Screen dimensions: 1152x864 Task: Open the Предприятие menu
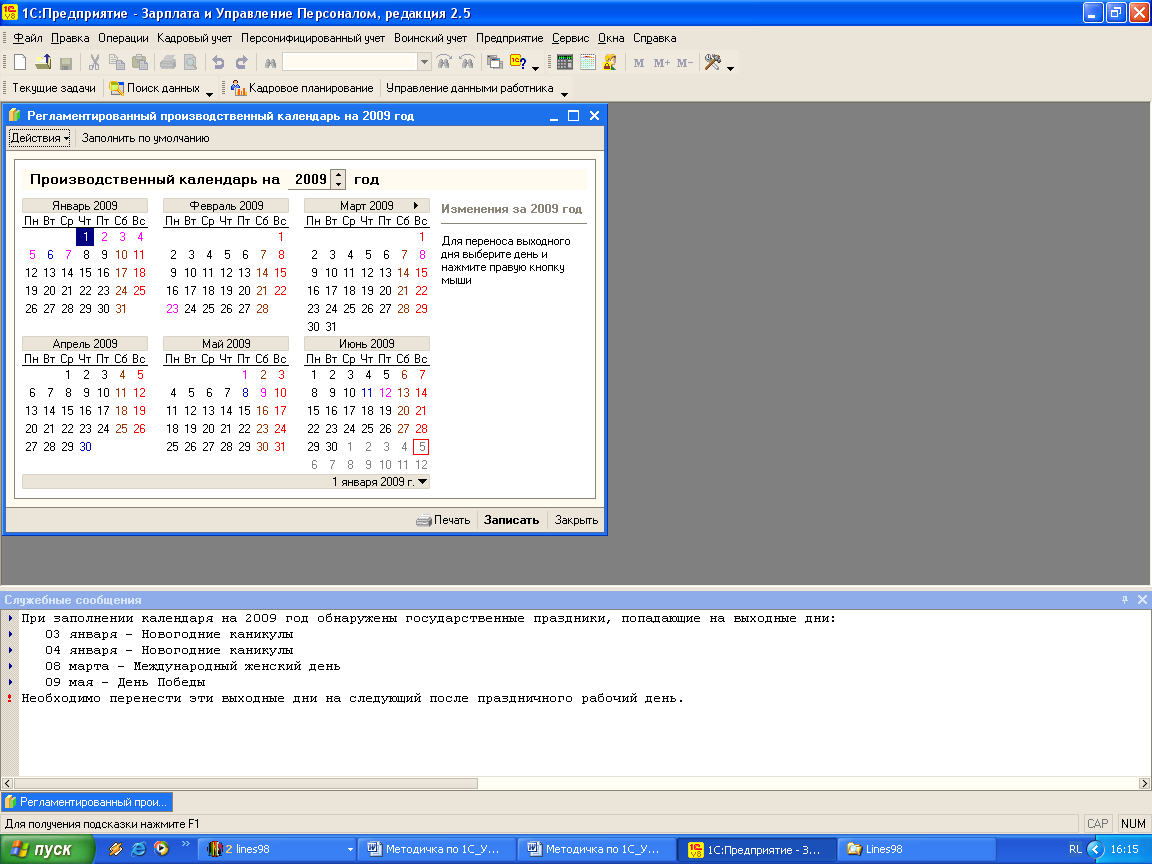(509, 38)
